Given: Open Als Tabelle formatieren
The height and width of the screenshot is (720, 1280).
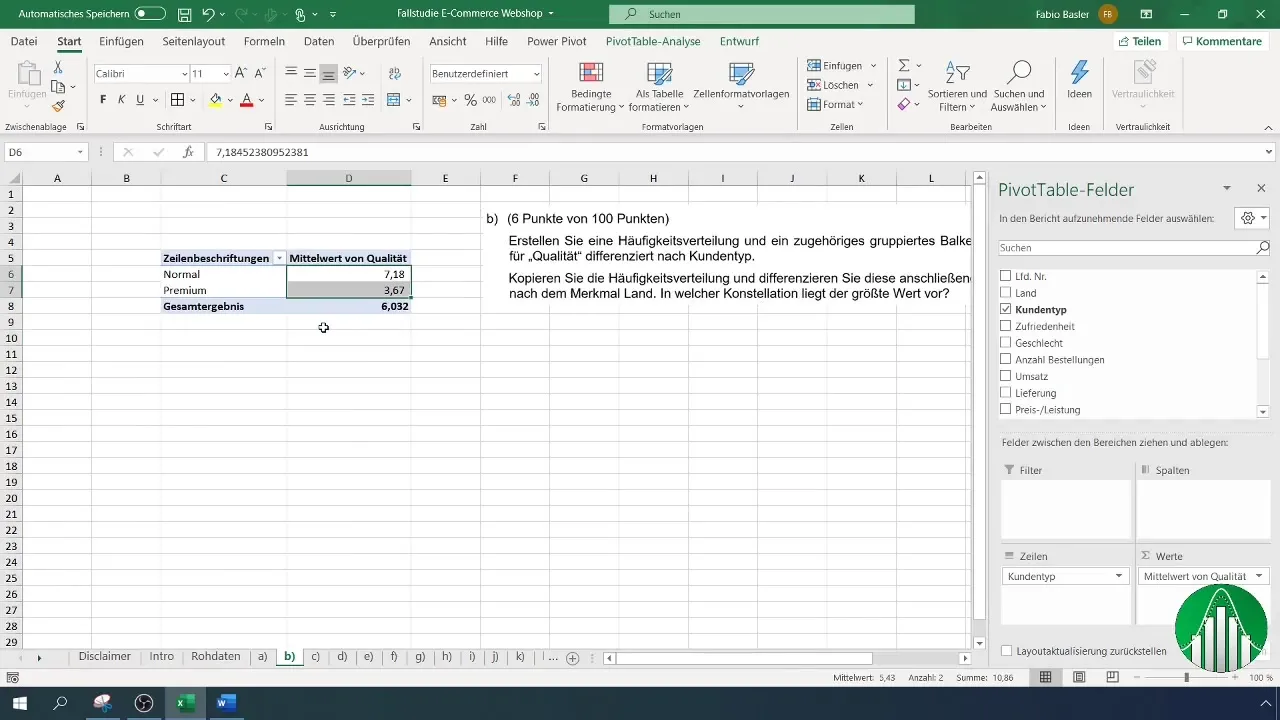Looking at the screenshot, I should (659, 87).
